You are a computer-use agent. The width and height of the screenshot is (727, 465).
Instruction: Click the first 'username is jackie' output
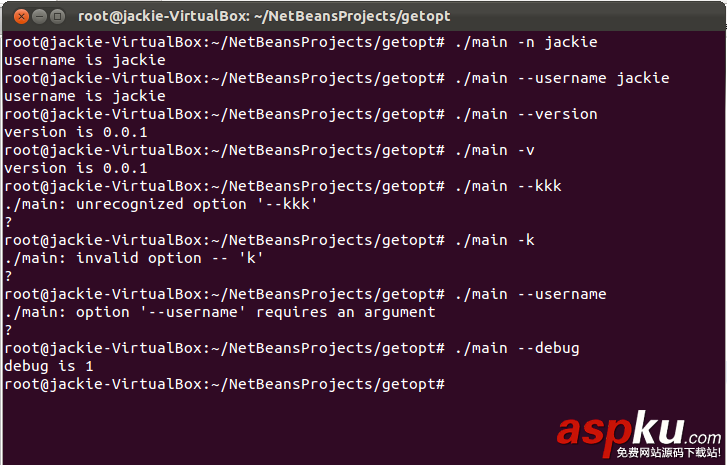click(x=85, y=60)
